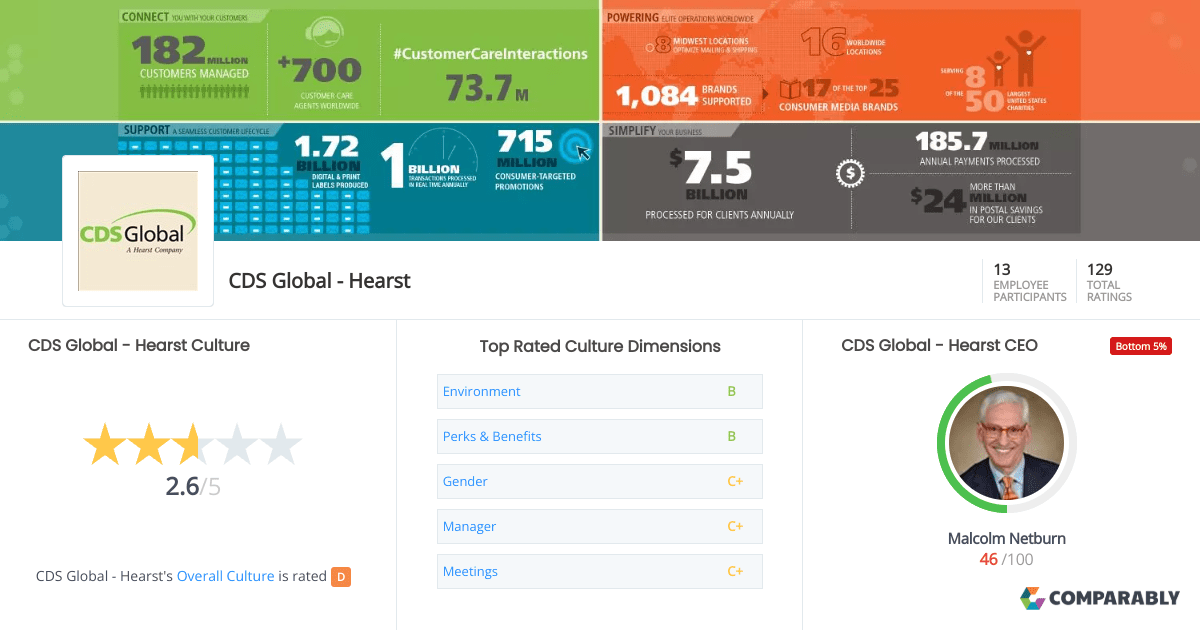The image size is (1200, 630).
Task: Select the Meetings culture dimension row
Action: (600, 571)
